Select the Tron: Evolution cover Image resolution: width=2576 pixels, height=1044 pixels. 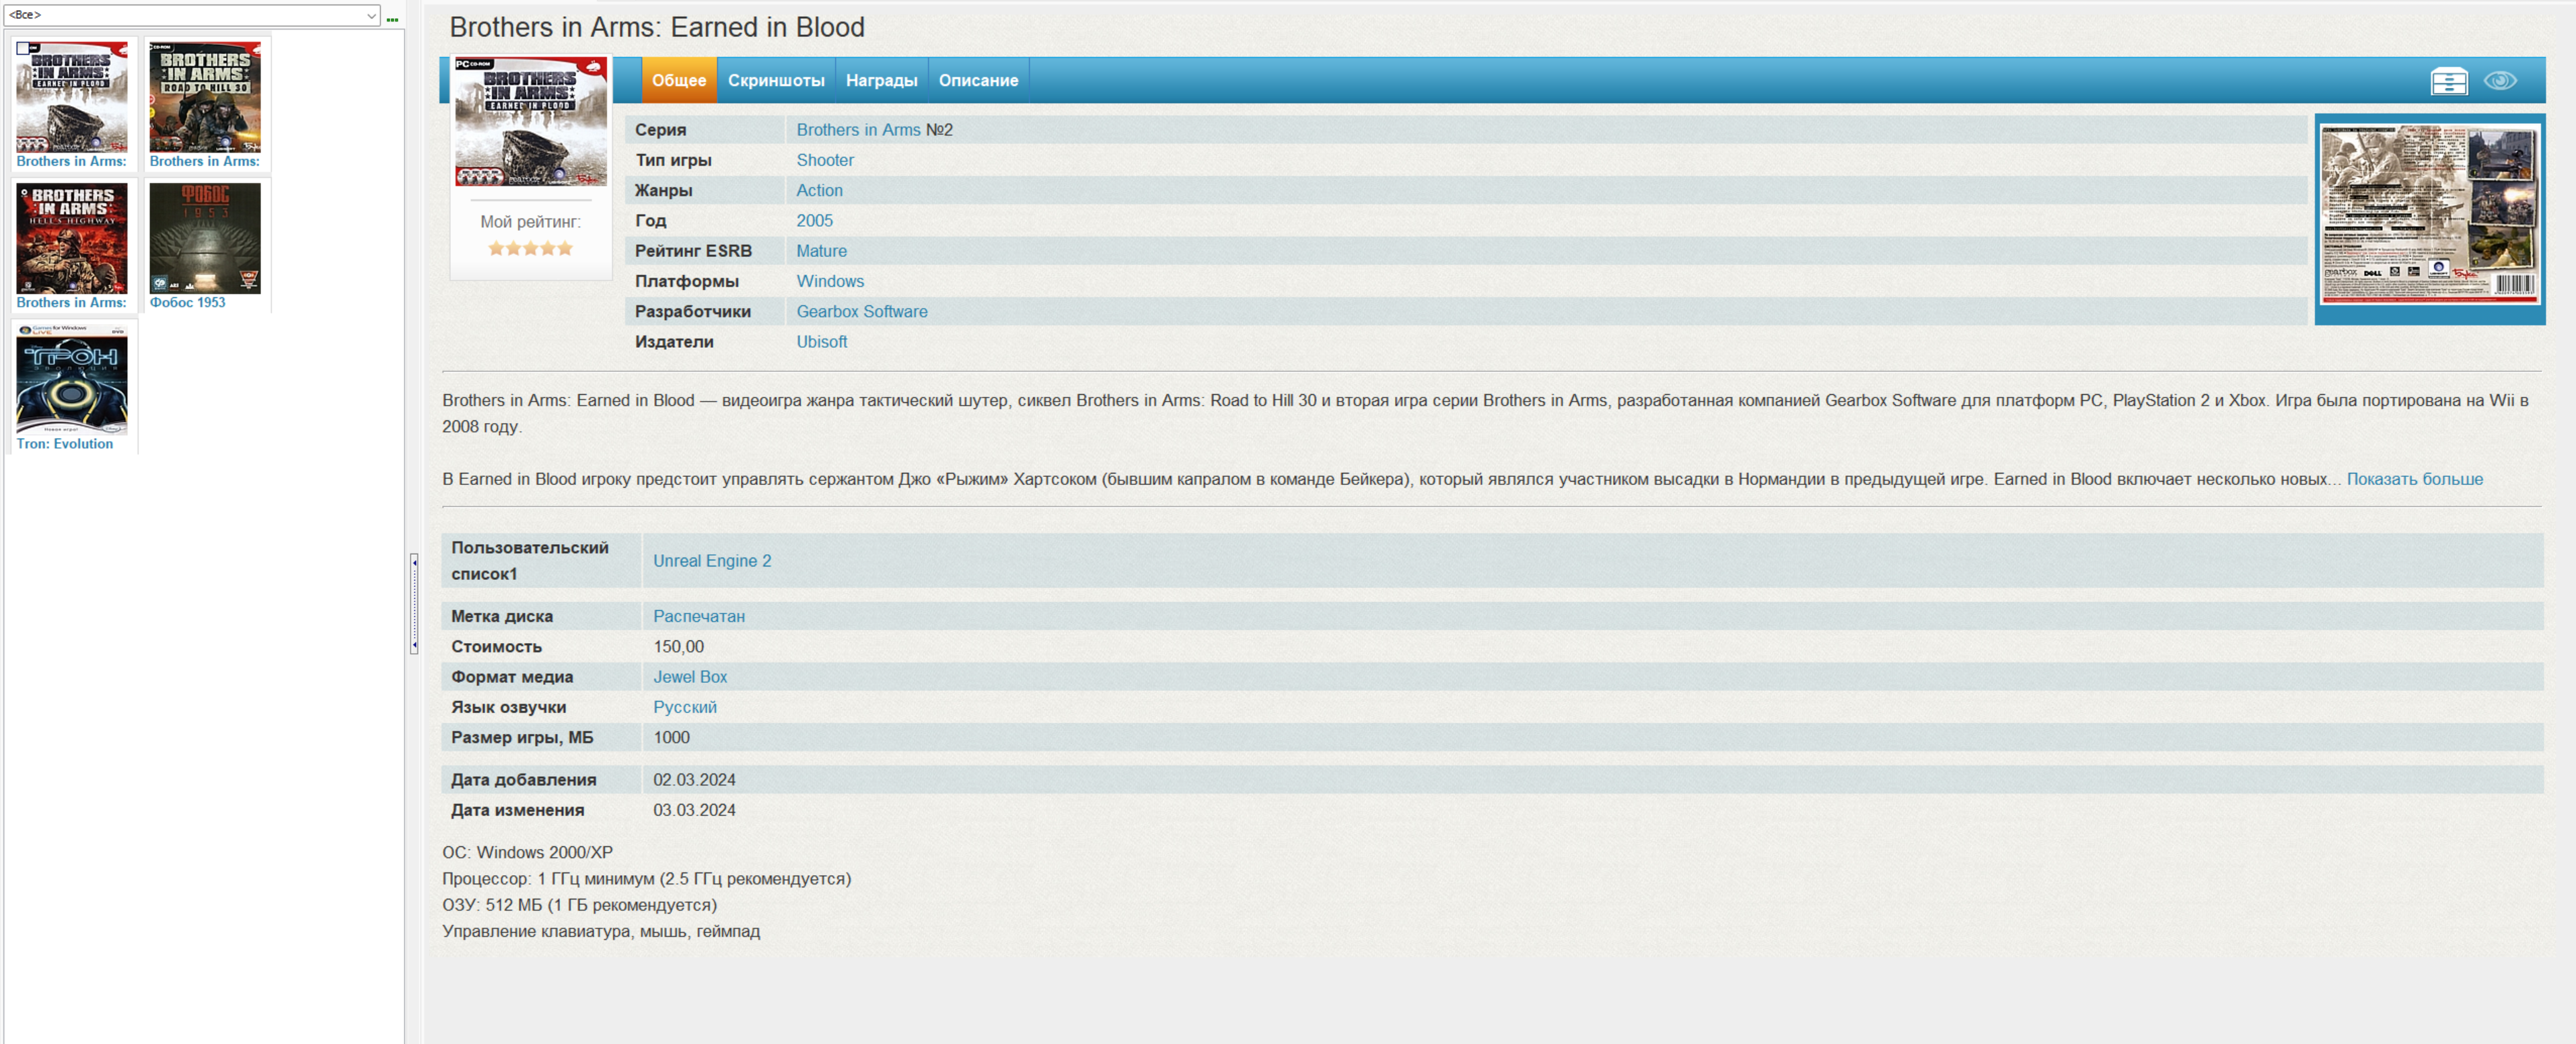coord(72,379)
